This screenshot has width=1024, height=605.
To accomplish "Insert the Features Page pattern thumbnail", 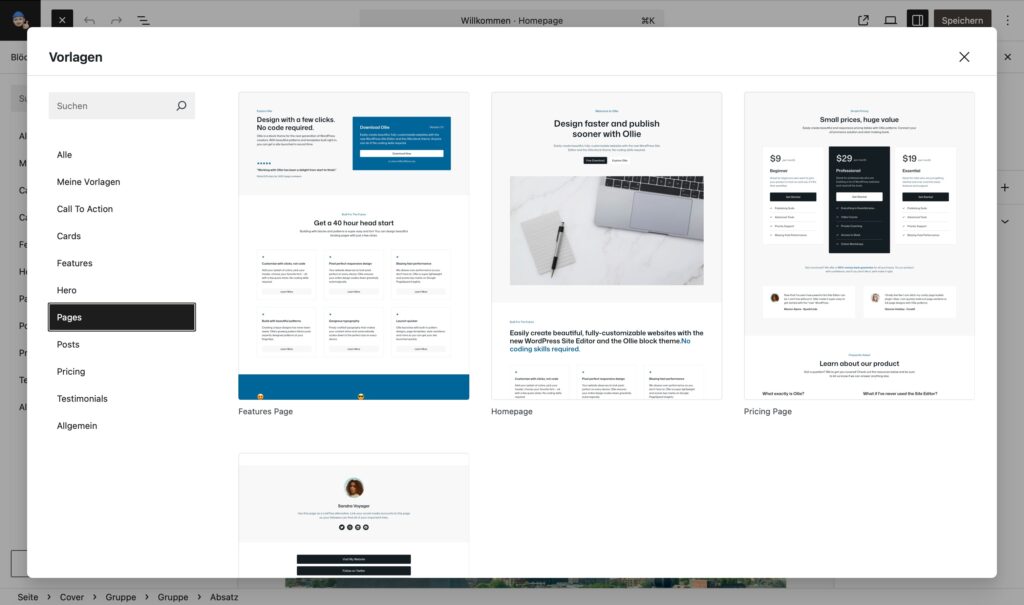I will tap(353, 246).
